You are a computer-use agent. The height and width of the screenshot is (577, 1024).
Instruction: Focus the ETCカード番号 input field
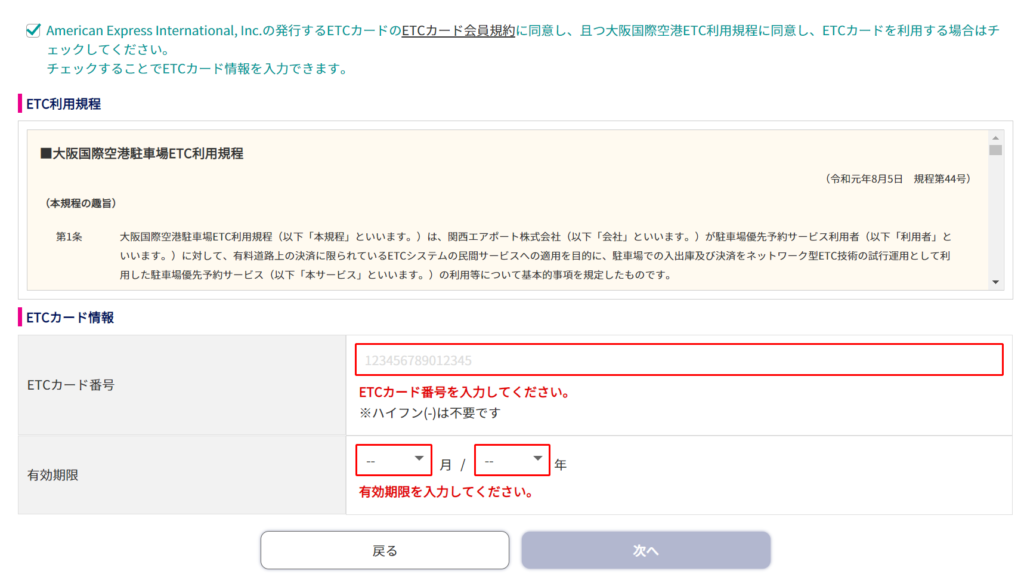(679, 360)
